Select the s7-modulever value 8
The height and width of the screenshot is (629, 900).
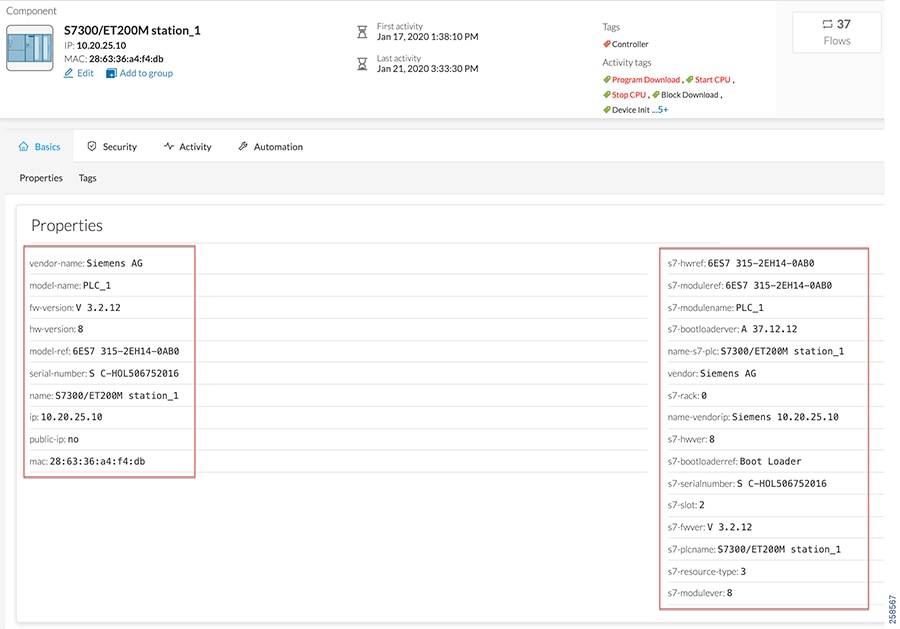point(730,593)
